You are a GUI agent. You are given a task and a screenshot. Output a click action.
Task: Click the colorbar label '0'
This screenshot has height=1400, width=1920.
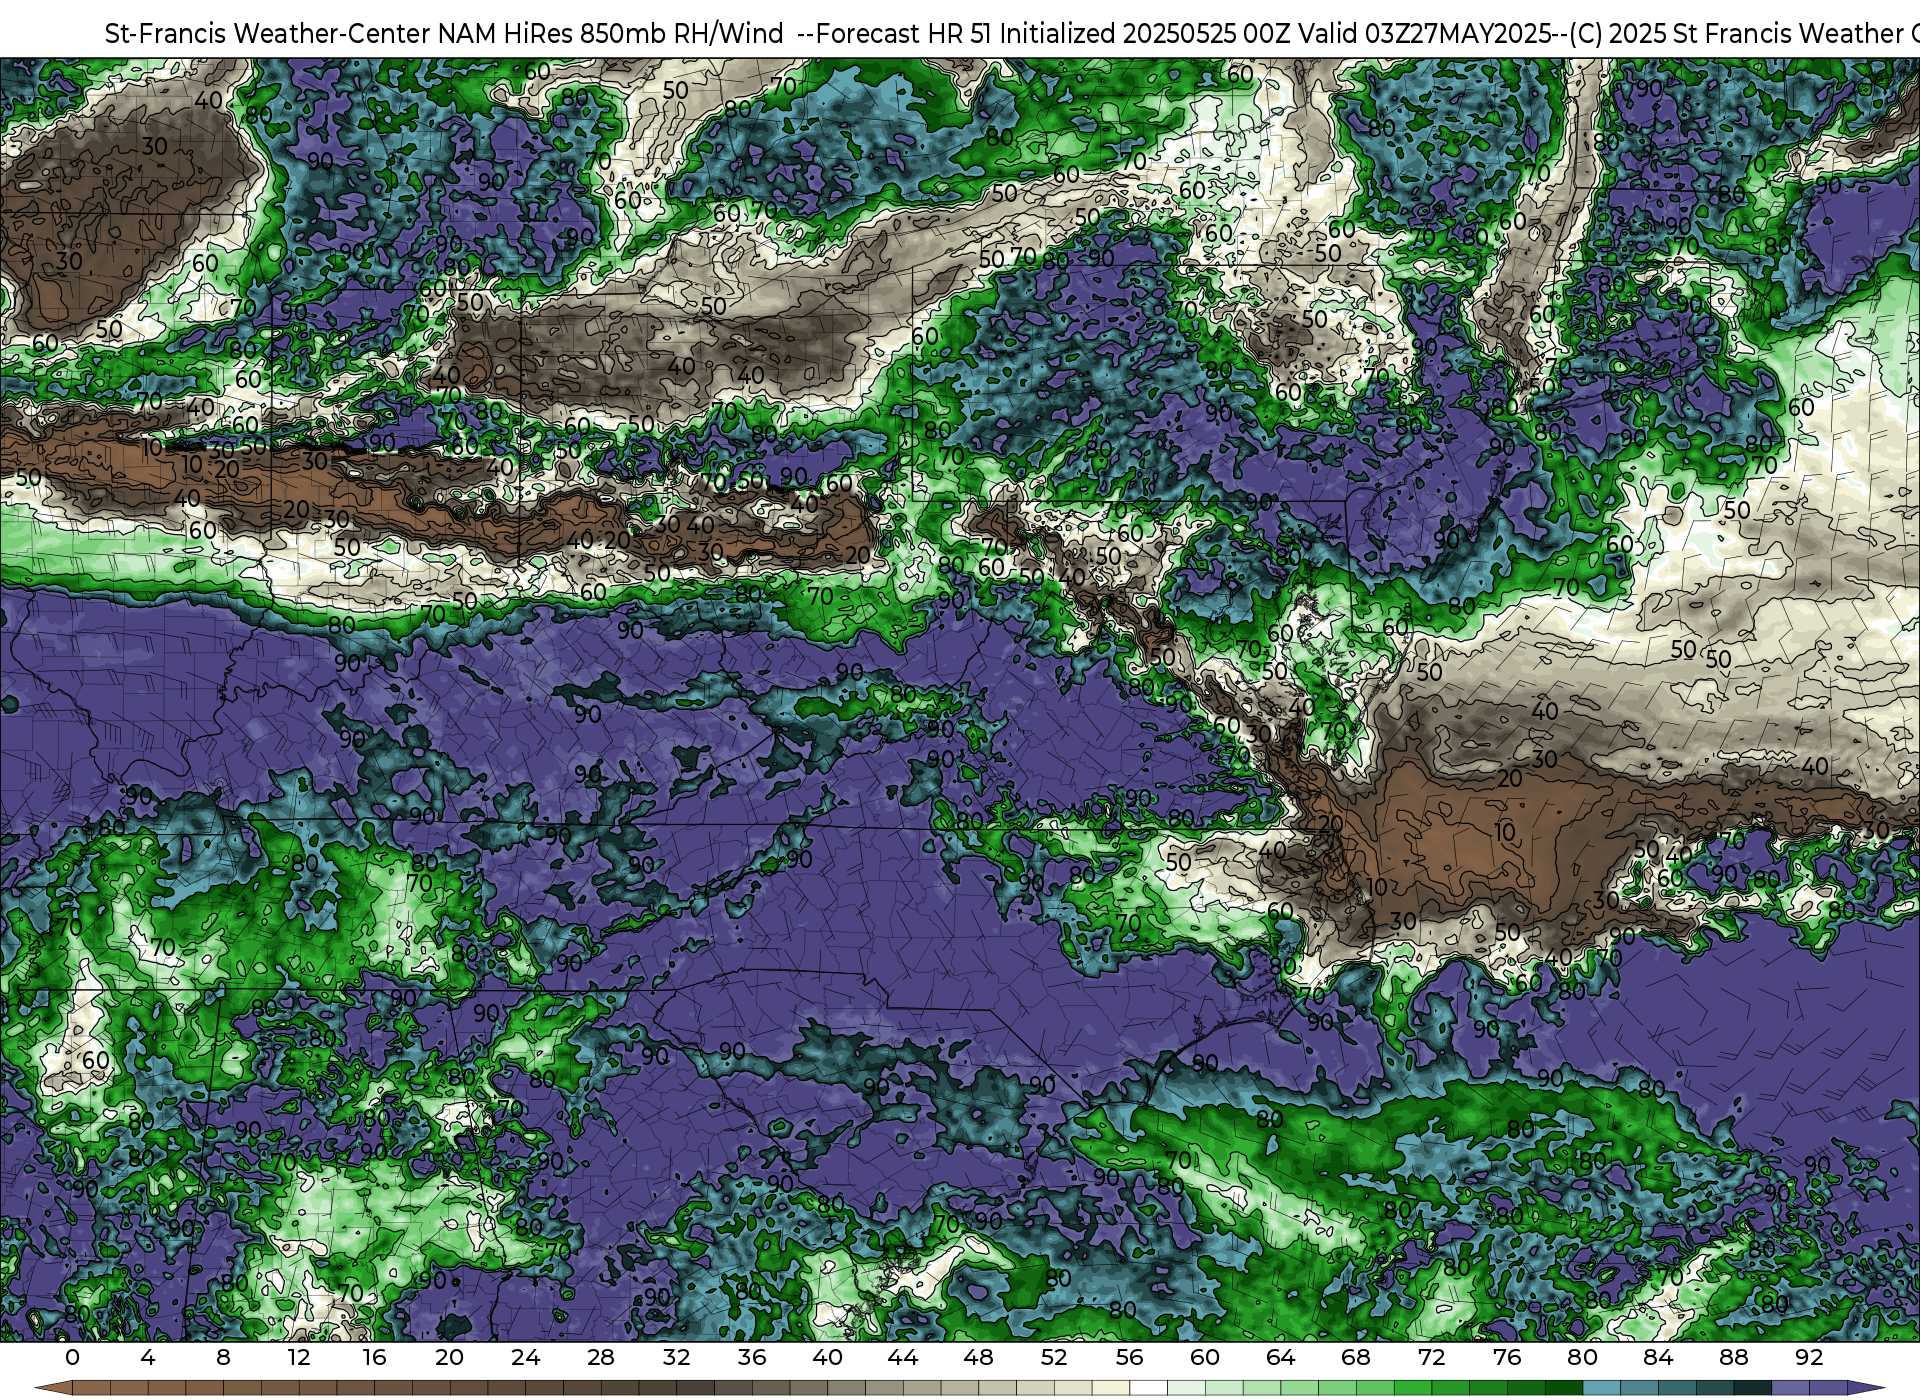pyautogui.click(x=72, y=1357)
